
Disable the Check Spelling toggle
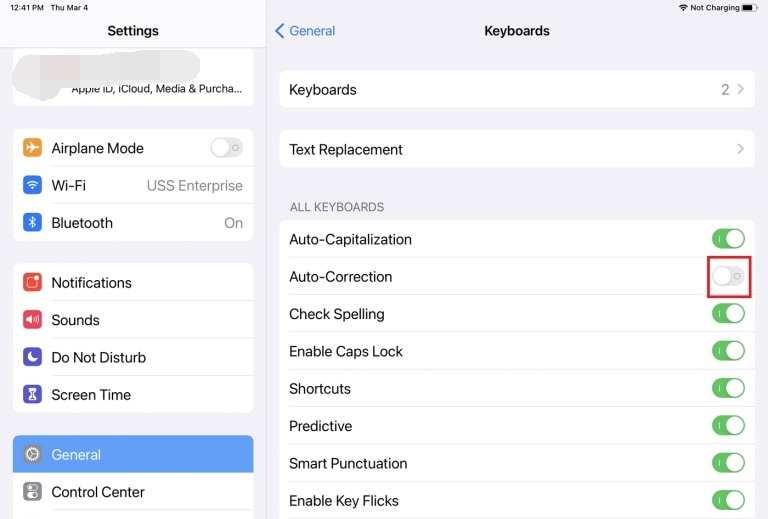click(x=728, y=314)
